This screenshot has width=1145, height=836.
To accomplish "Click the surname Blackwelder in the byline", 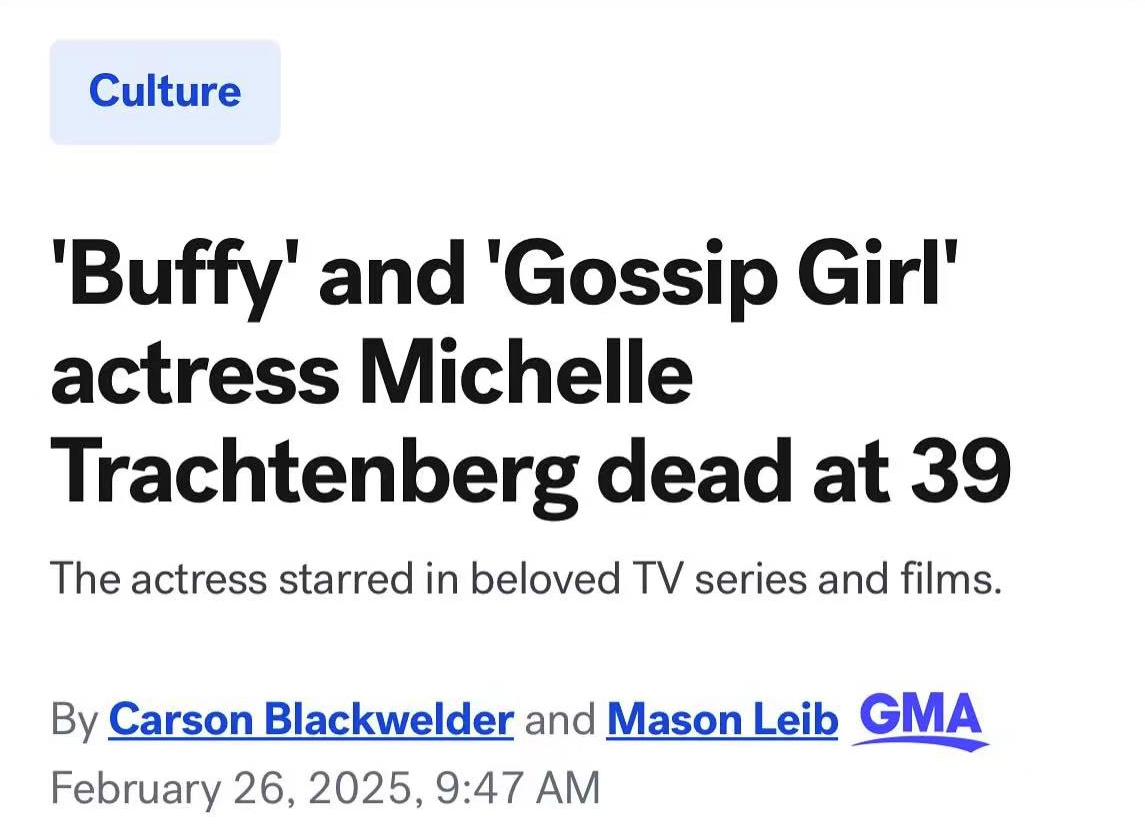I will click(388, 720).
